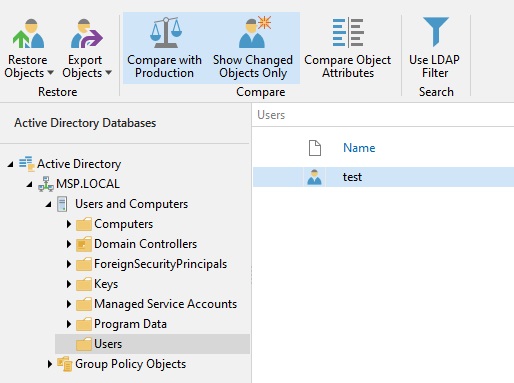Collapse the Active Directory root node
Screen dimensions: 514x383
coord(11,164)
